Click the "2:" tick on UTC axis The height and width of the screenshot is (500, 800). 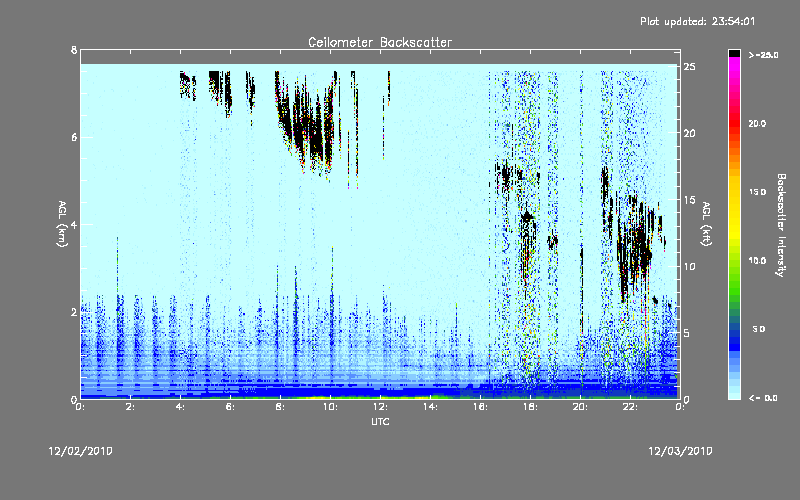tap(130, 407)
